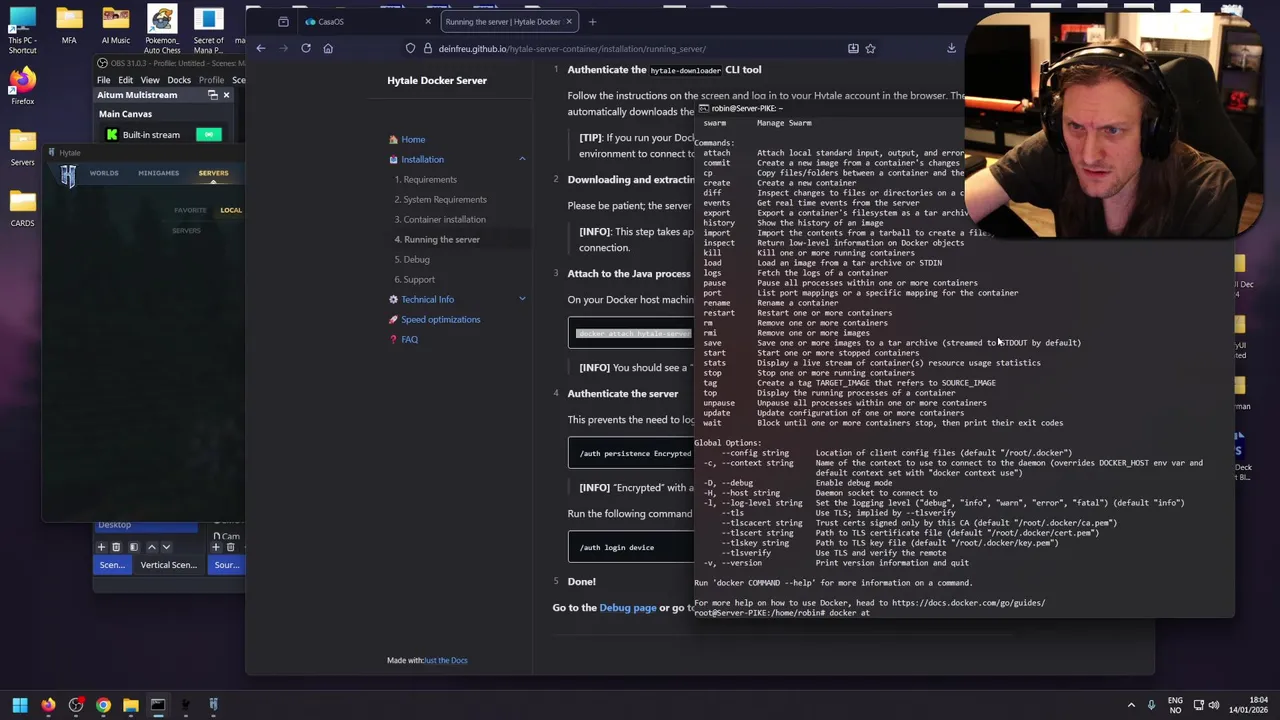Open the This PC shortcut on desktop
This screenshot has height=720, width=1280.
click(x=22, y=28)
